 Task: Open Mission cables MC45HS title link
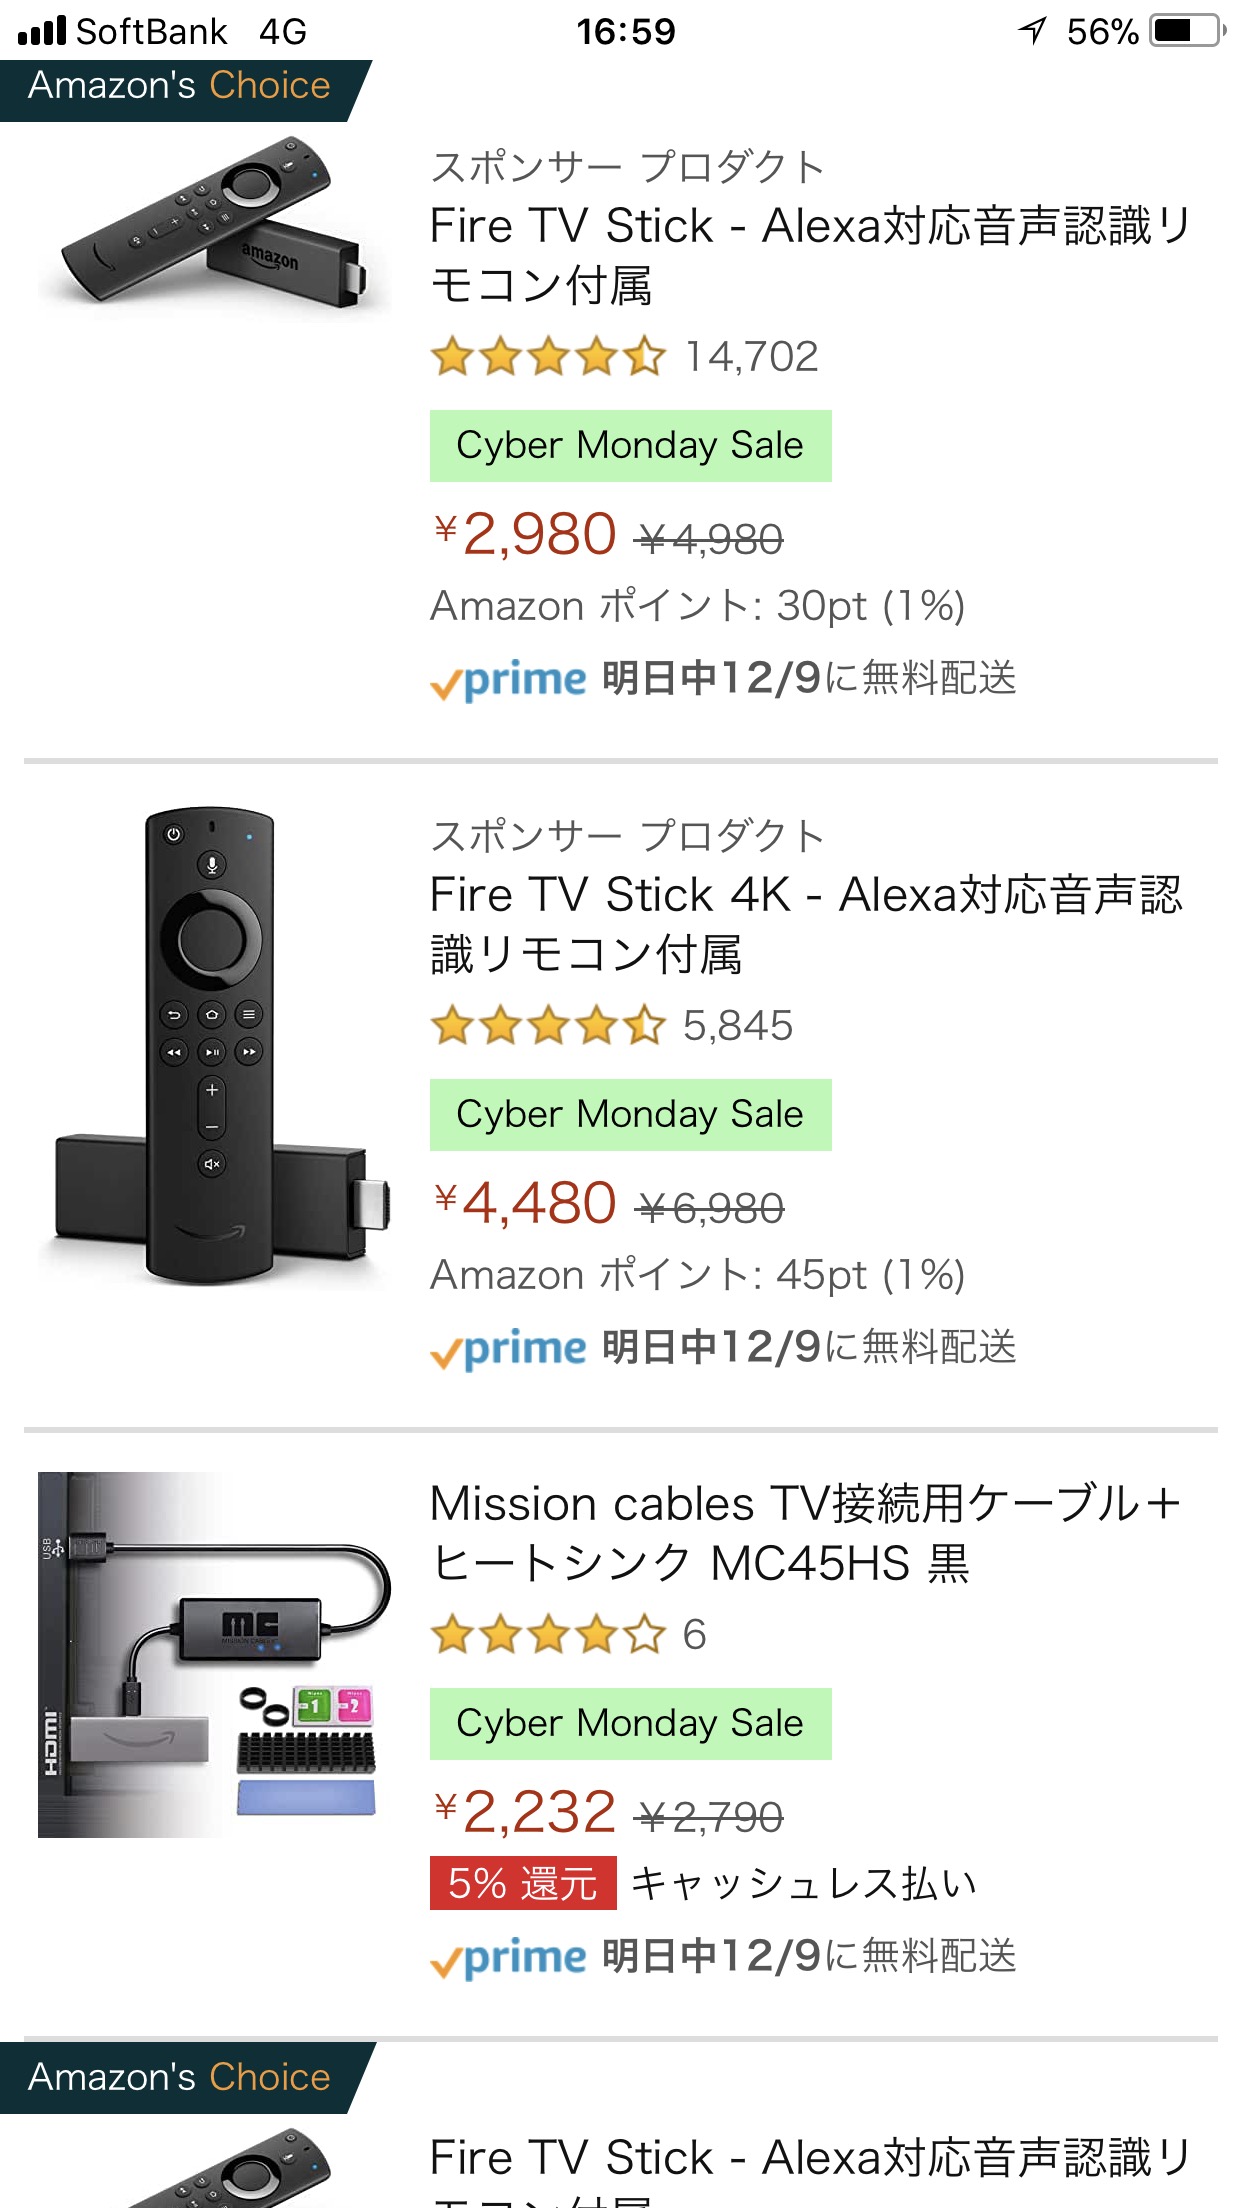tap(806, 1533)
